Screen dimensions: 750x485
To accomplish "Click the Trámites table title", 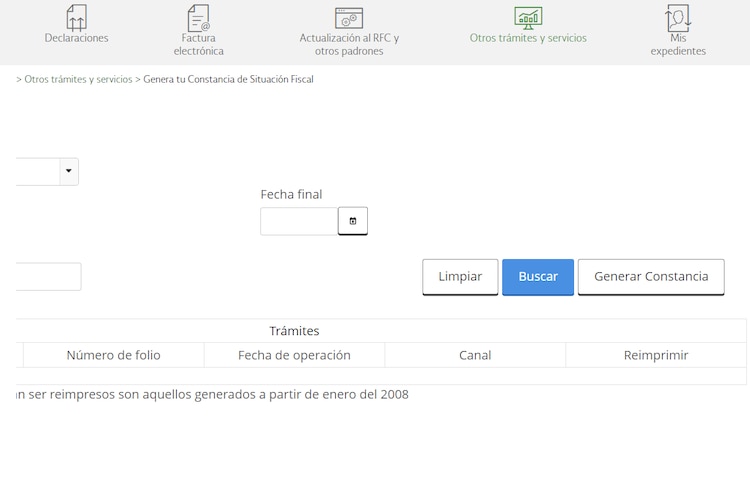I will 294,331.
